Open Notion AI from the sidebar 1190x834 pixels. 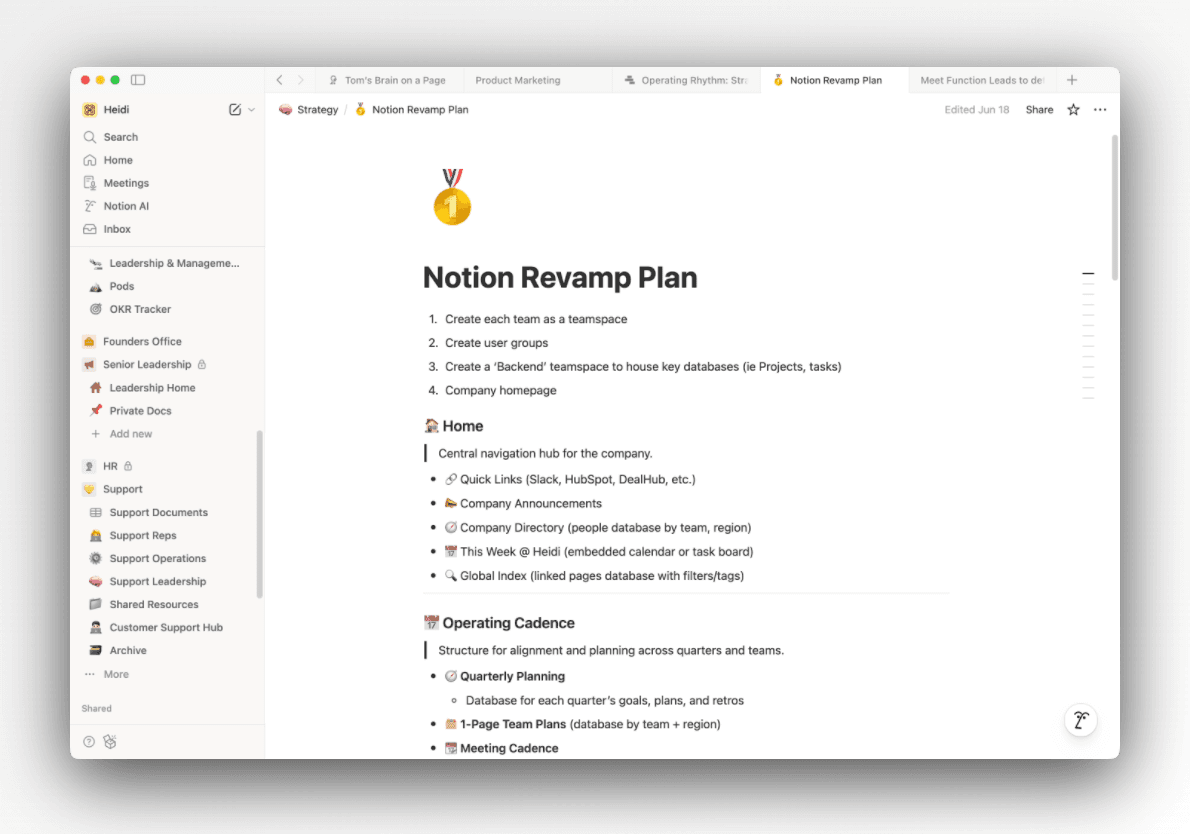(125, 205)
